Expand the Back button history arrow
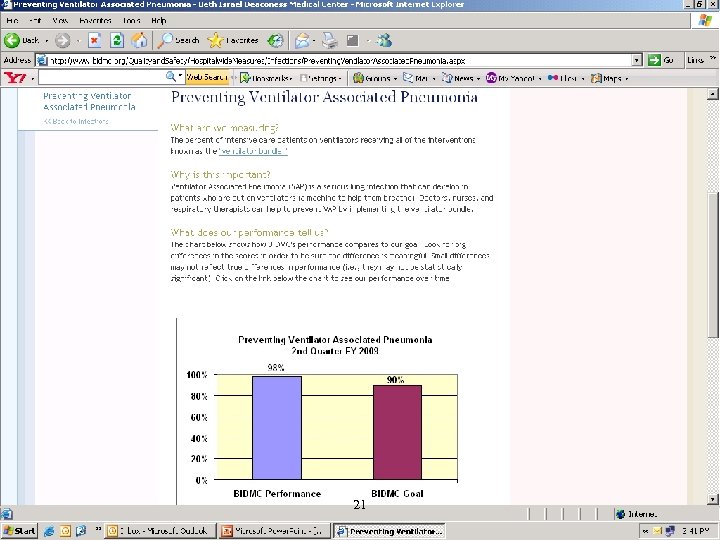The height and width of the screenshot is (540, 720). click(47, 41)
